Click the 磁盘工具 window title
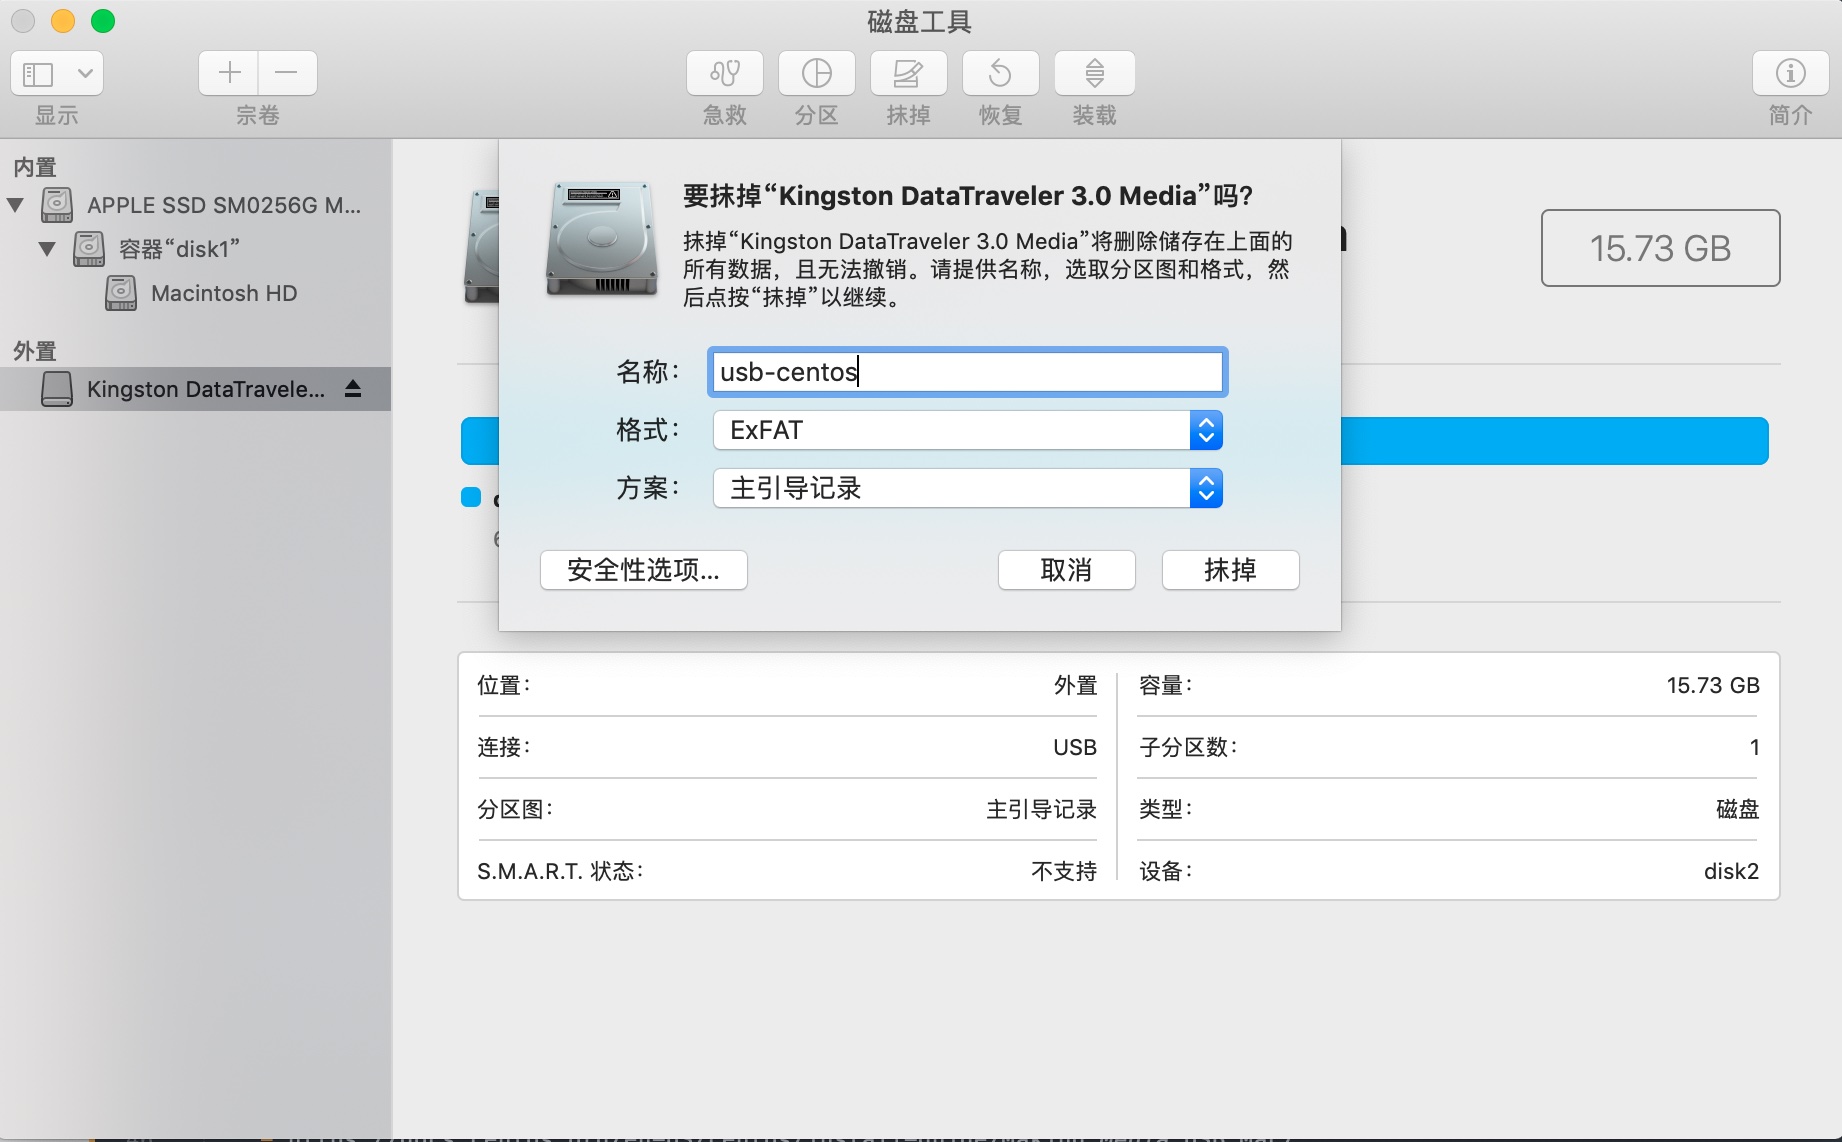This screenshot has height=1142, width=1842. point(920,21)
